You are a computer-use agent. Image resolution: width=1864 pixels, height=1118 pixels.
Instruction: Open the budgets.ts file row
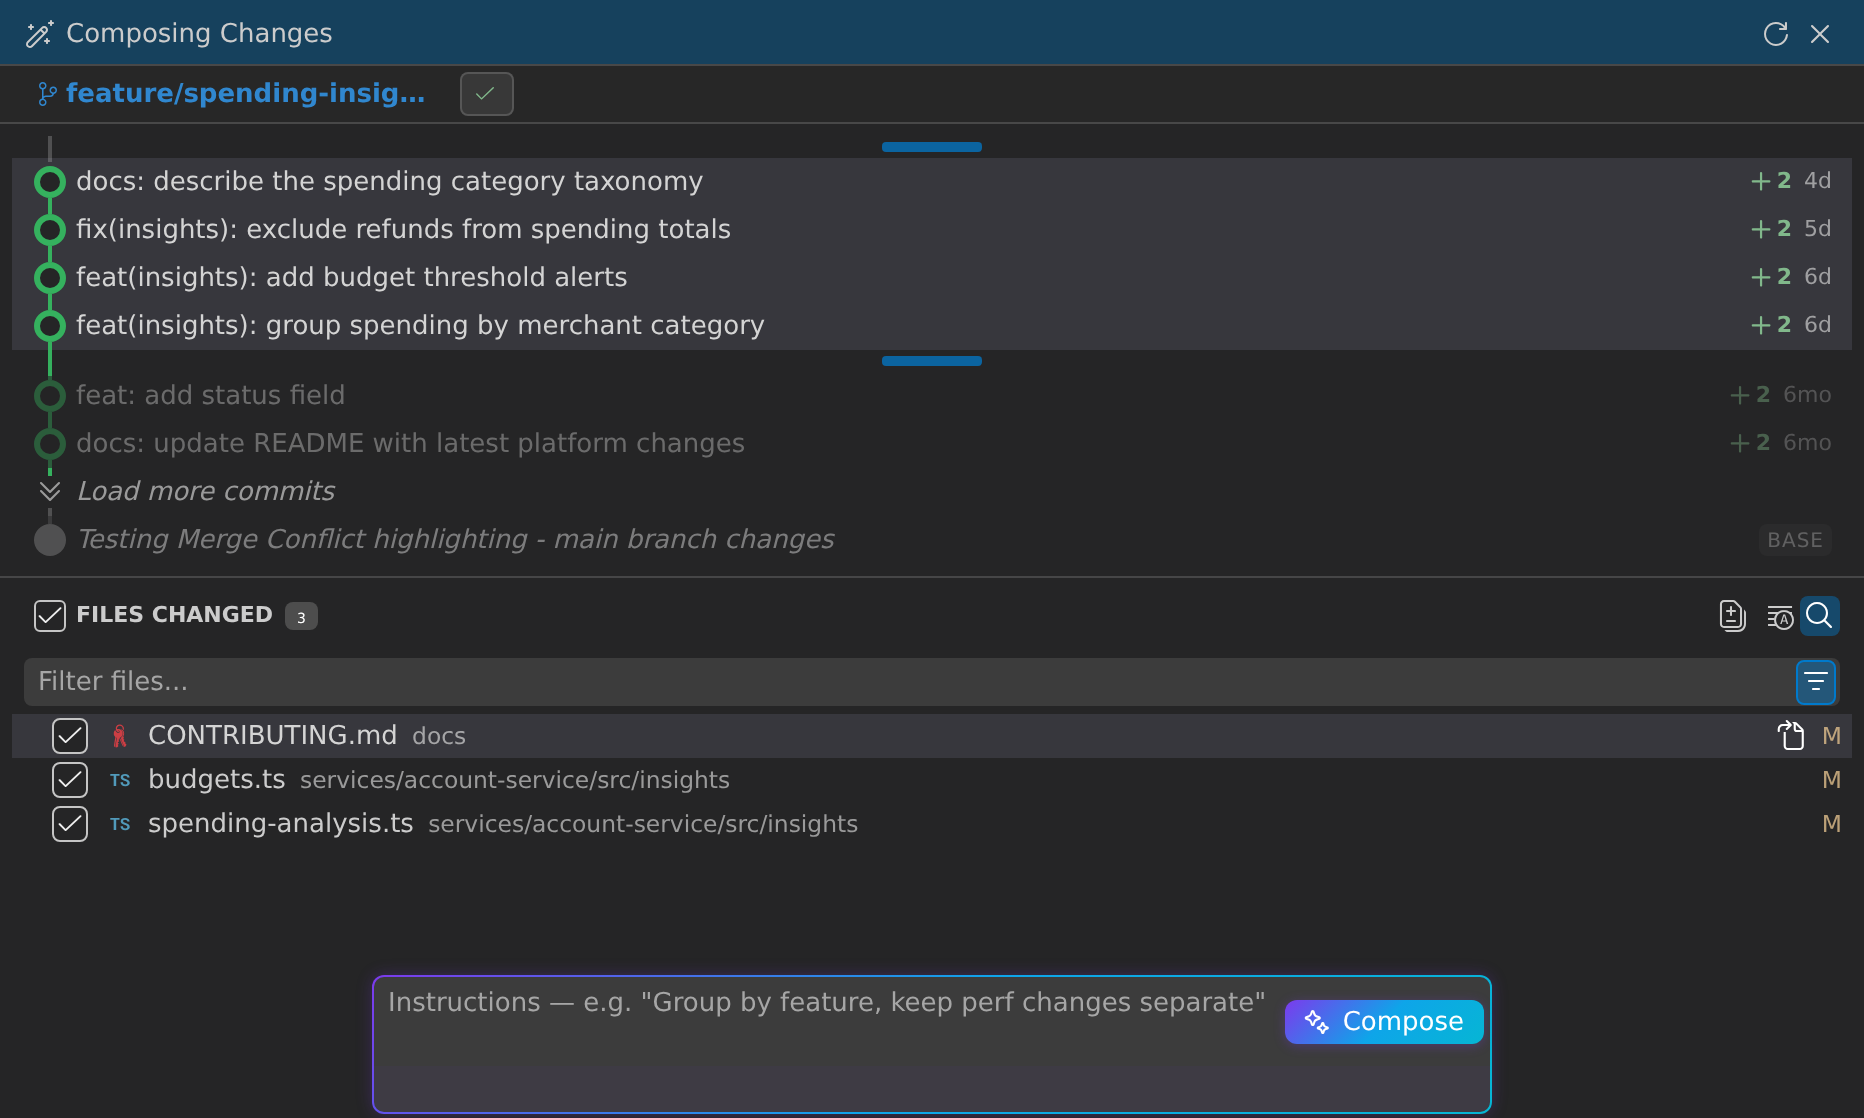pyautogui.click(x=932, y=780)
